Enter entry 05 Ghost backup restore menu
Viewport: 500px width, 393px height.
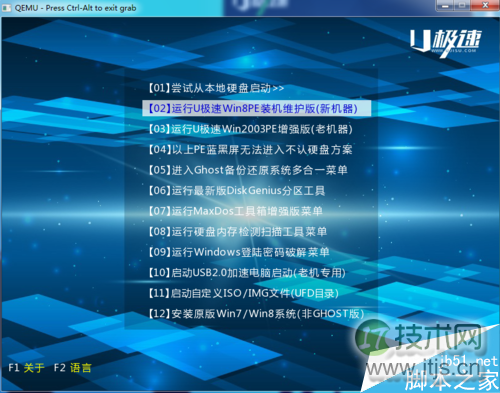(x=248, y=170)
